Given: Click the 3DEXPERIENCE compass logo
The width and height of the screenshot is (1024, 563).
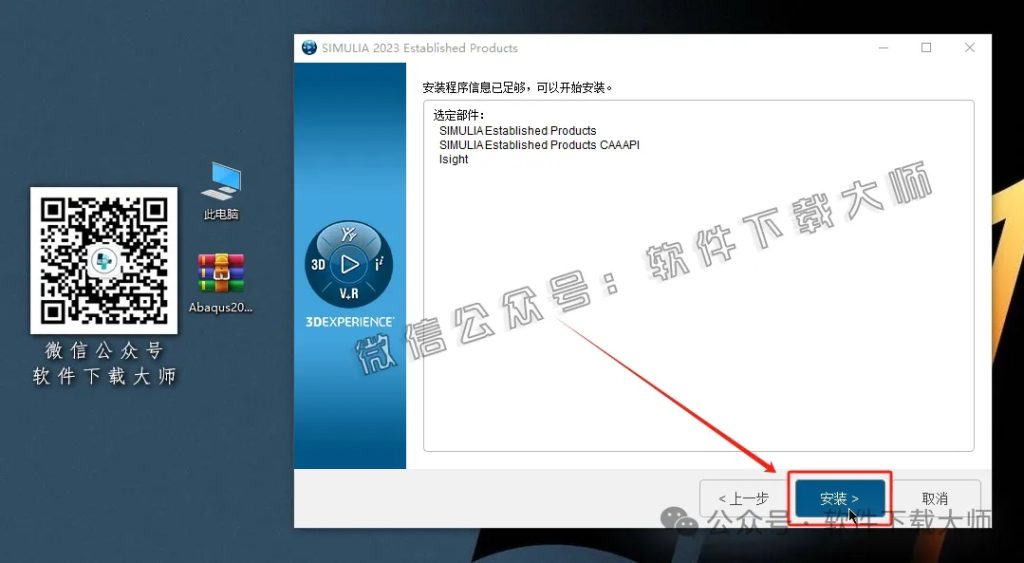Looking at the screenshot, I should (x=349, y=265).
